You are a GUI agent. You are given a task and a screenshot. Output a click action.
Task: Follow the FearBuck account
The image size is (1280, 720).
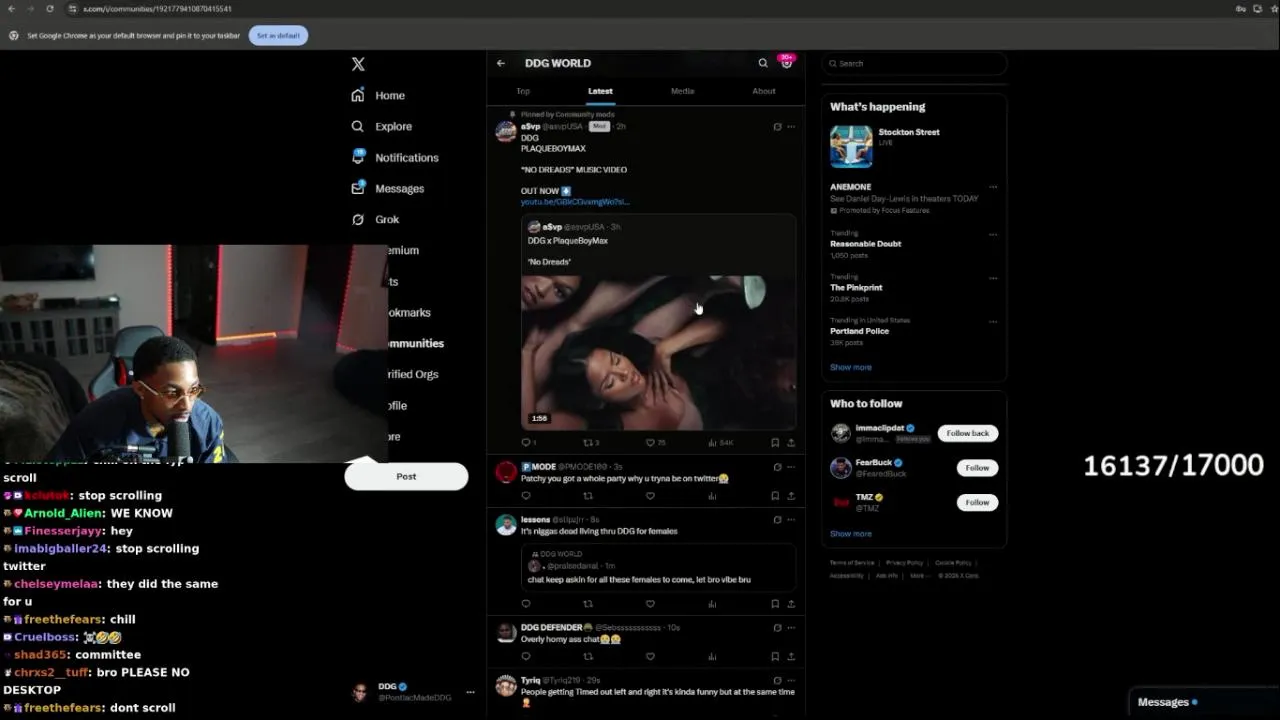coord(977,468)
